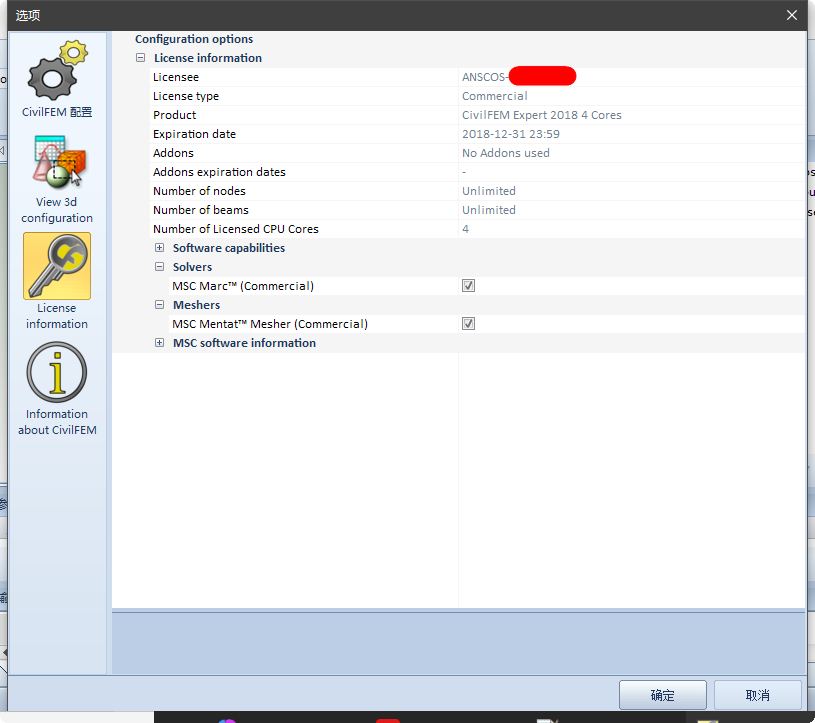The height and width of the screenshot is (723, 815).
Task: Click 'CivilFEM Expert 2018 4 Cores' value
Action: 542,115
